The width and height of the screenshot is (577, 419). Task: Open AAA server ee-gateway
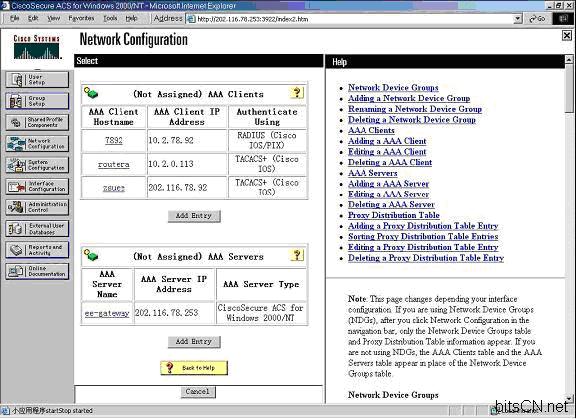[107, 313]
